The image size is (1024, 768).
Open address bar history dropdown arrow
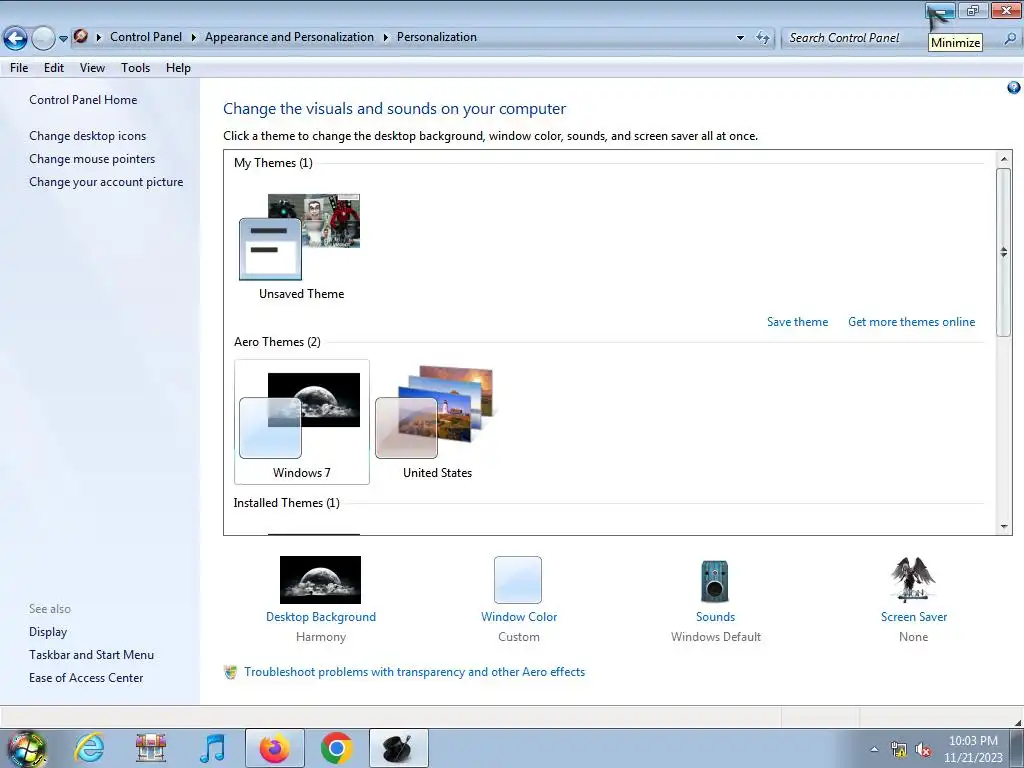pos(740,38)
